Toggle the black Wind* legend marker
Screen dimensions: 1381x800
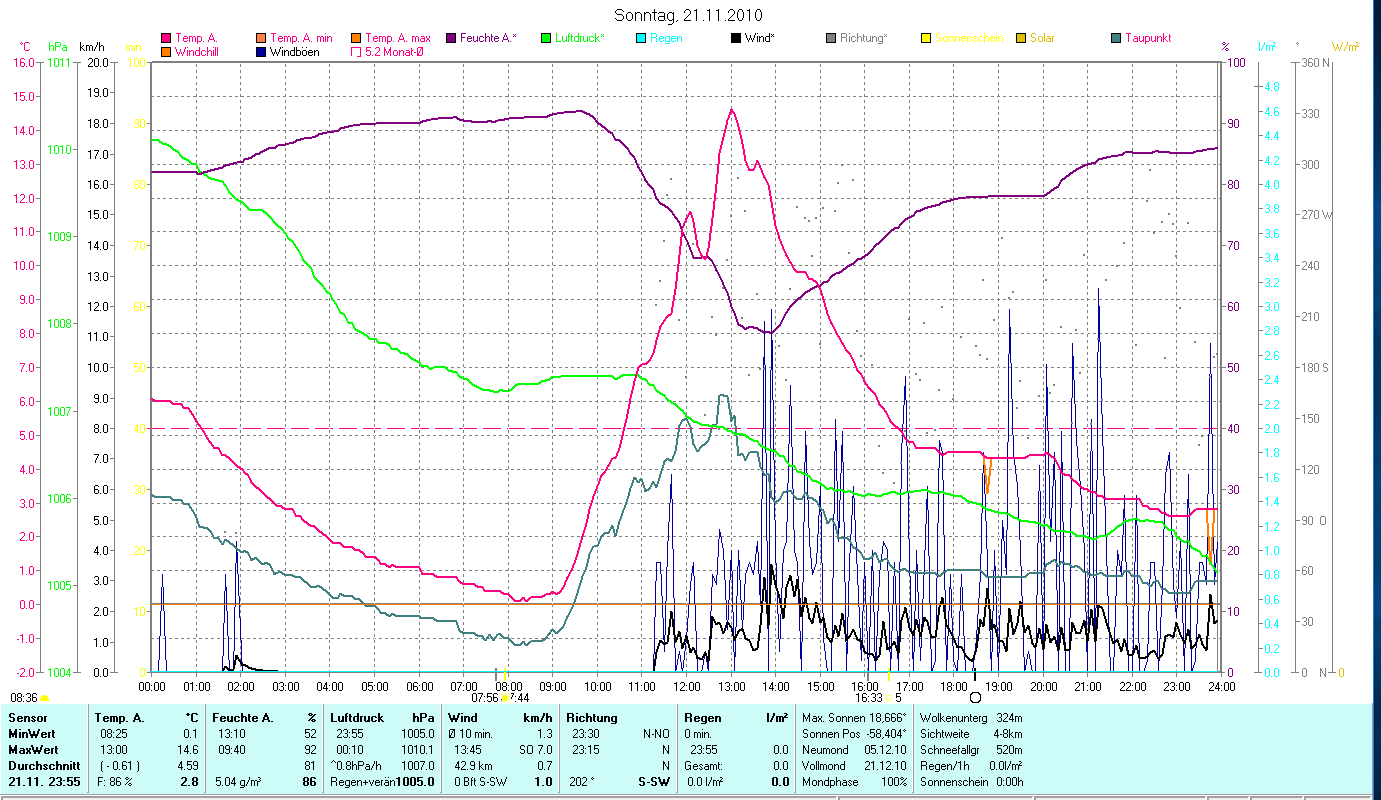click(x=735, y=39)
